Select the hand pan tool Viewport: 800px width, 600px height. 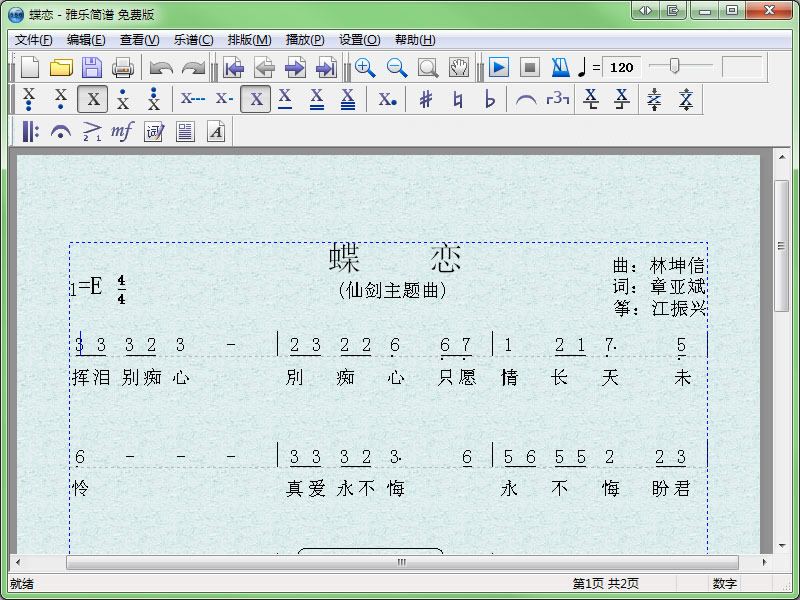[x=459, y=67]
